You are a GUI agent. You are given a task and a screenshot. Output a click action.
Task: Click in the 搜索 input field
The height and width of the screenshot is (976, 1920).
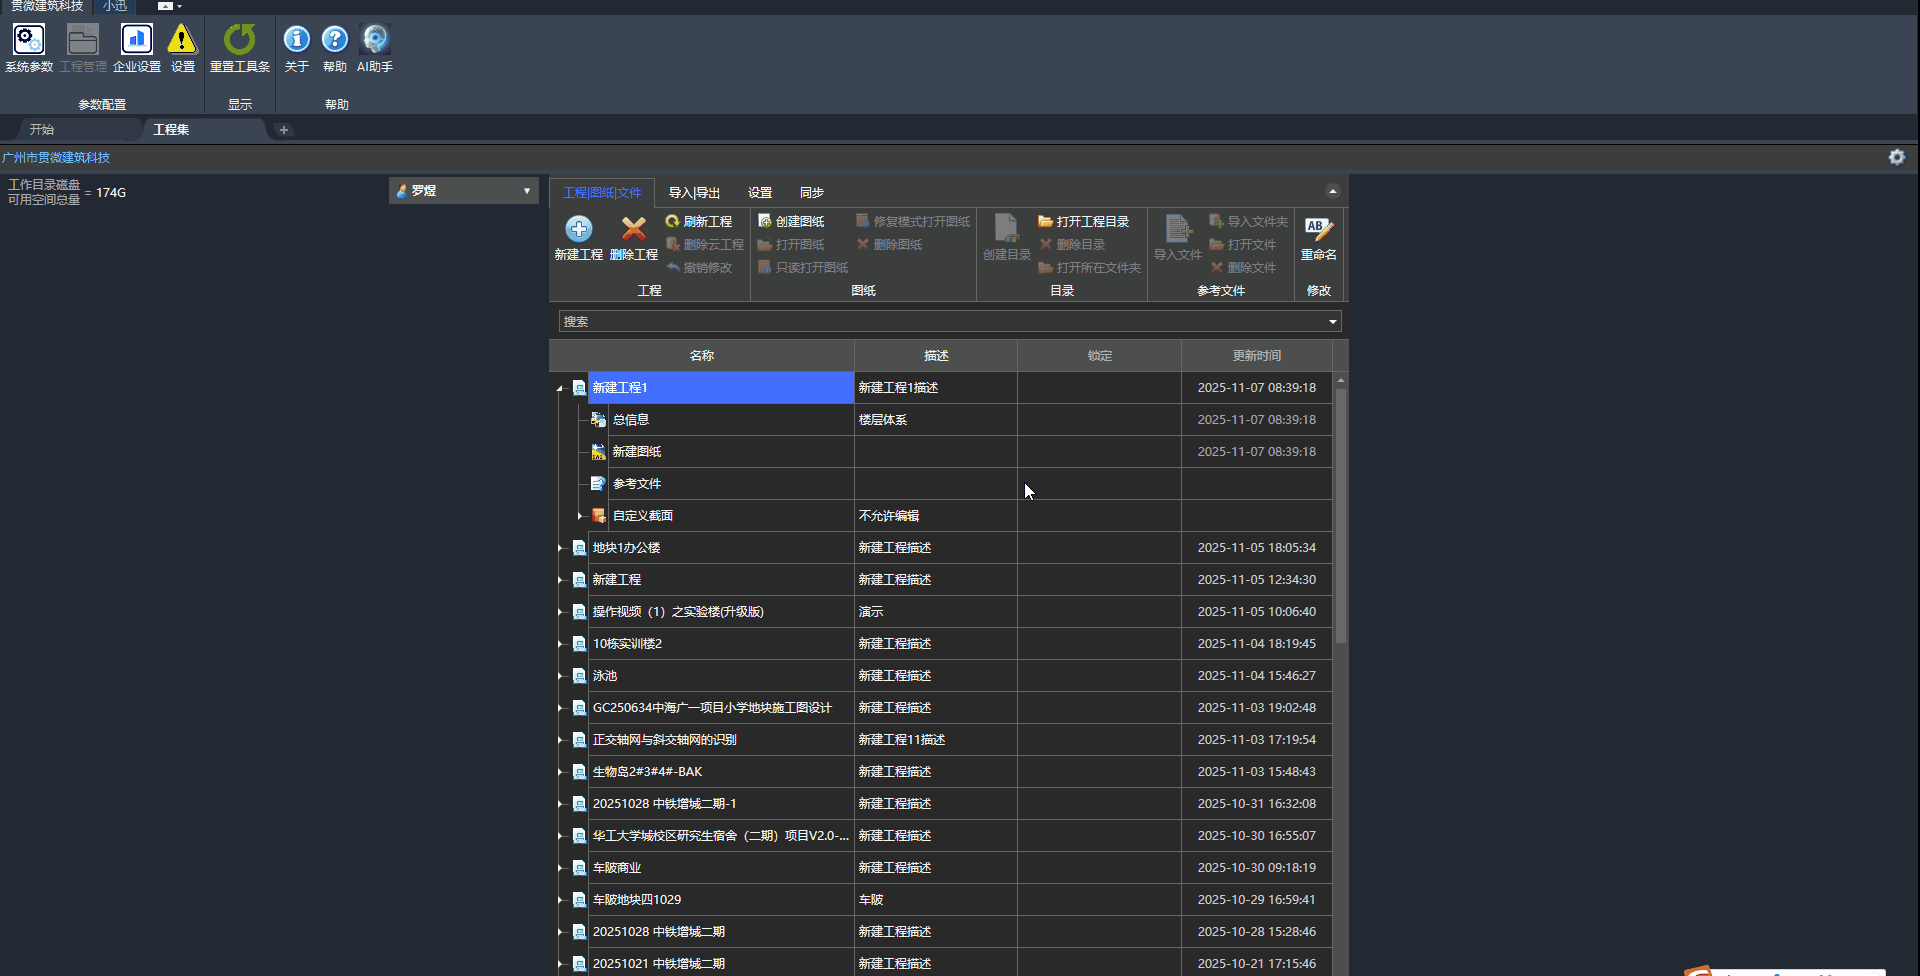(940, 322)
